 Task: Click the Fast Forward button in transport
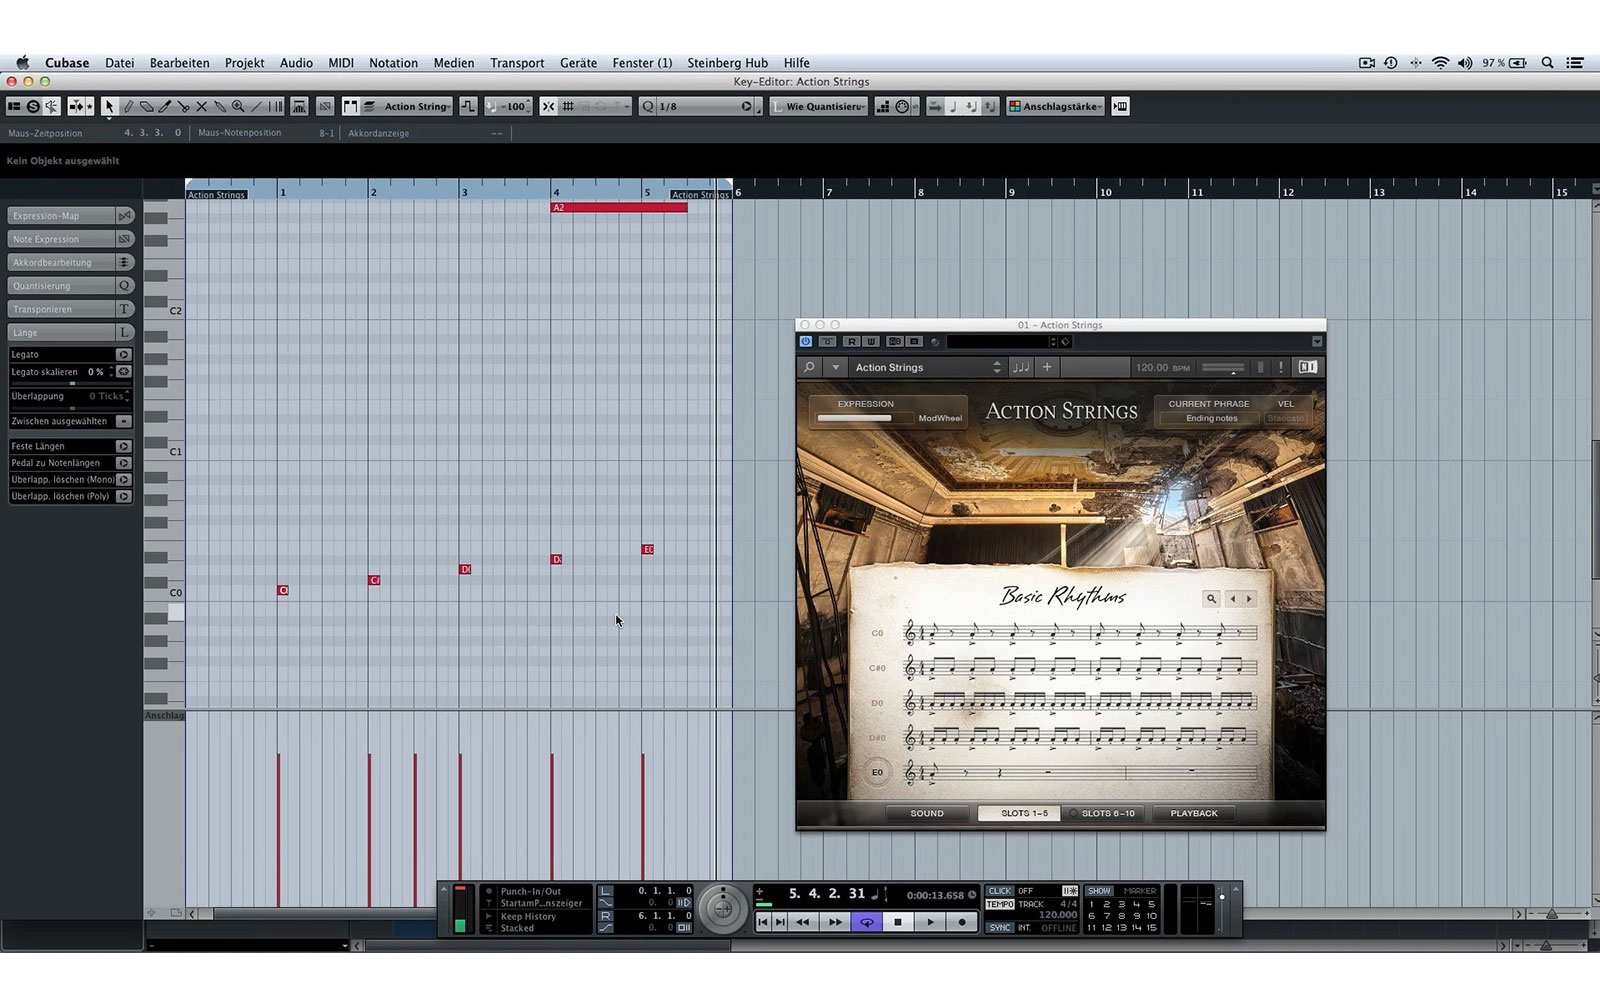835,922
